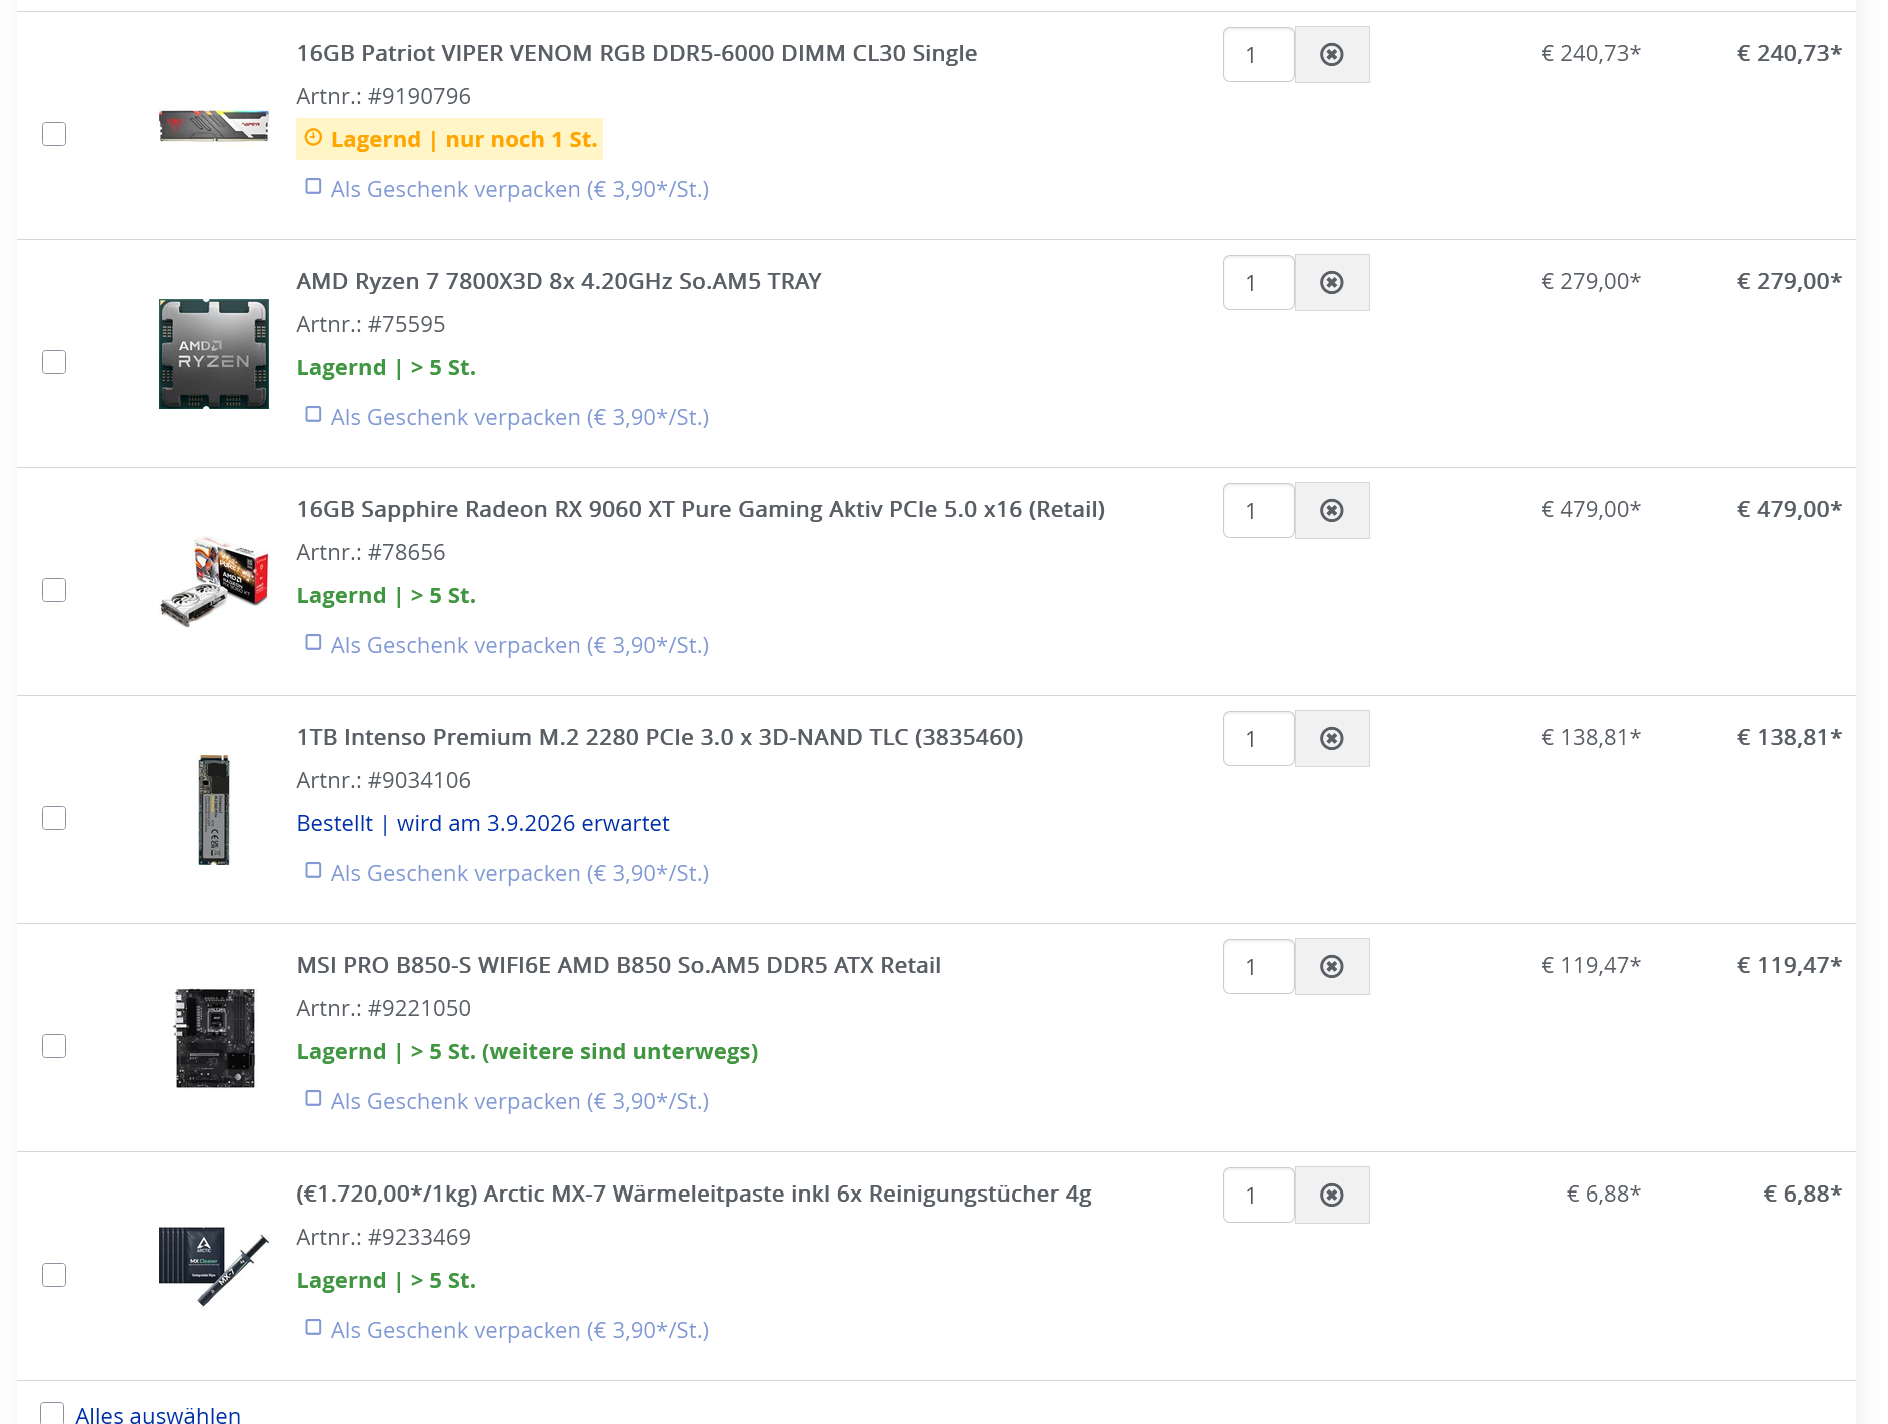Image resolution: width=1888 pixels, height=1424 pixels.
Task: Click the Arctic MX-7 paste thumbnail
Action: click(x=214, y=1266)
